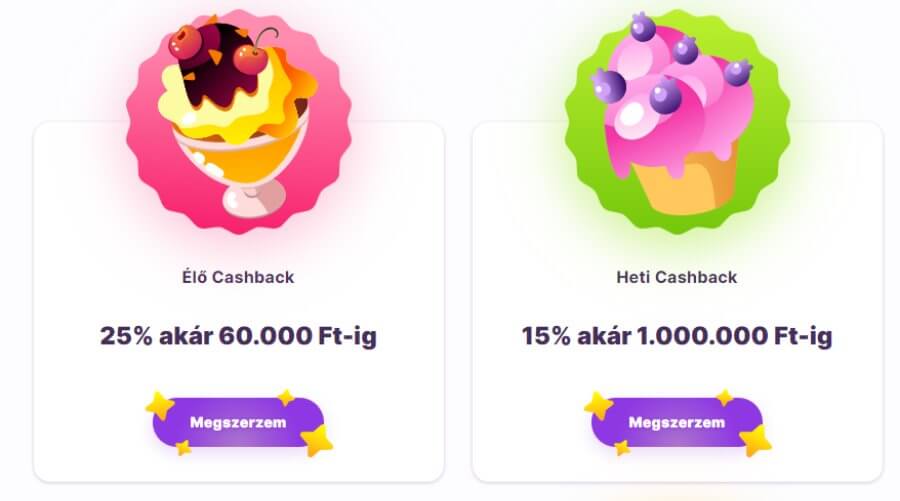Claim the Heti Cashback via Megszerzem
The height and width of the screenshot is (501, 900).
tap(677, 422)
